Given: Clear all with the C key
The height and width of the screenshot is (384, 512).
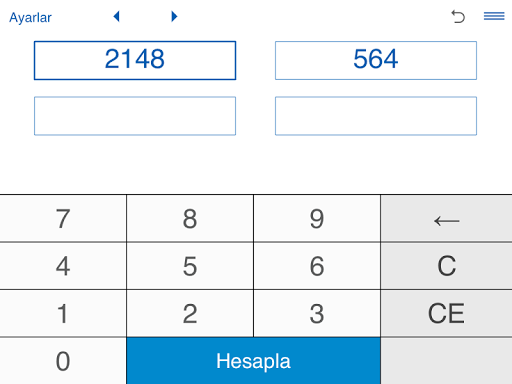Looking at the screenshot, I should click(x=446, y=266).
